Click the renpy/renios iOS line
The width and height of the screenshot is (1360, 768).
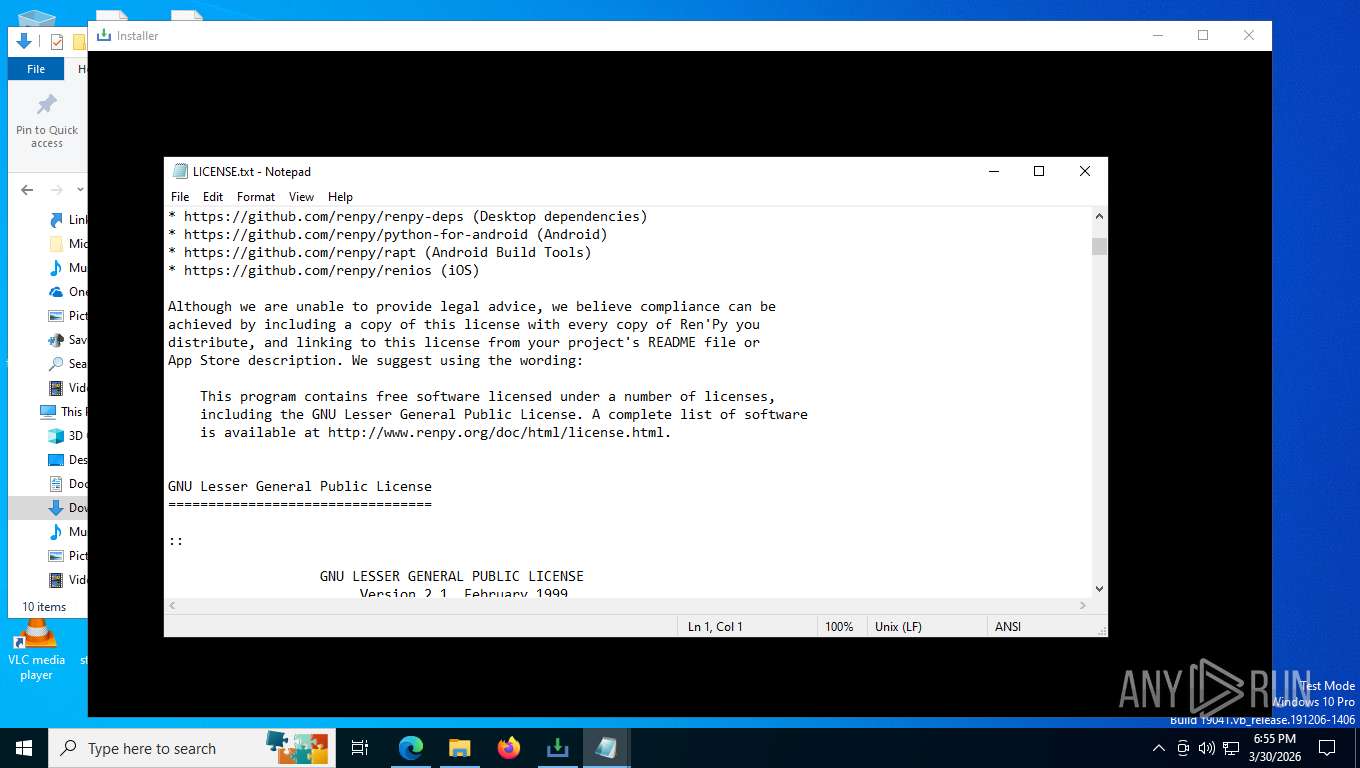[324, 270]
